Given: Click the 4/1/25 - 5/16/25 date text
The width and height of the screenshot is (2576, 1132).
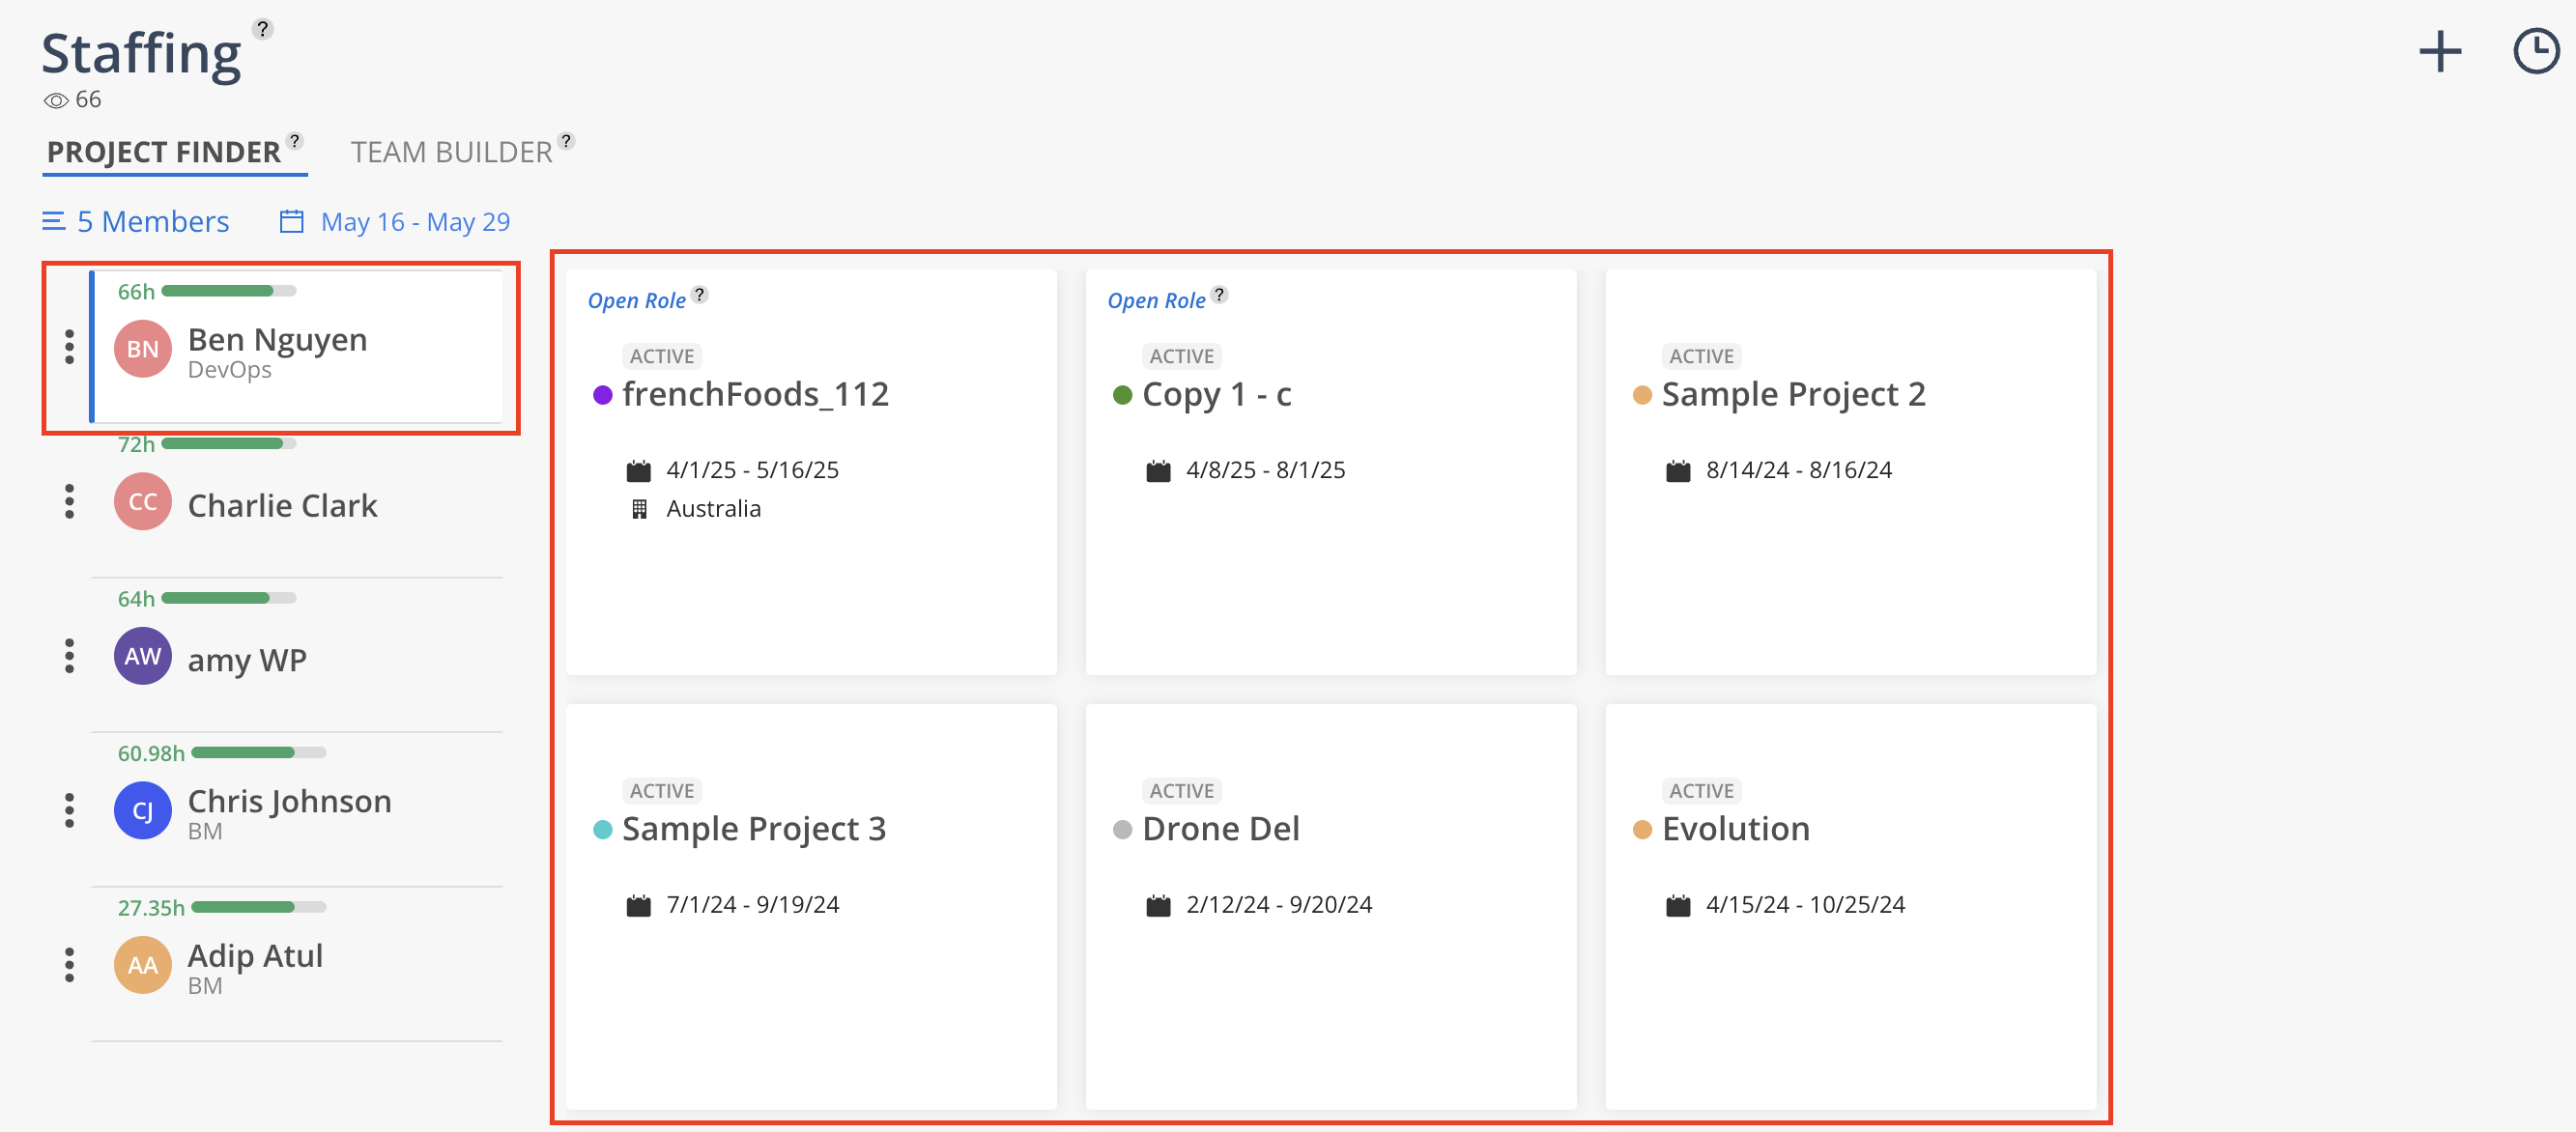Looking at the screenshot, I should click(x=752, y=470).
